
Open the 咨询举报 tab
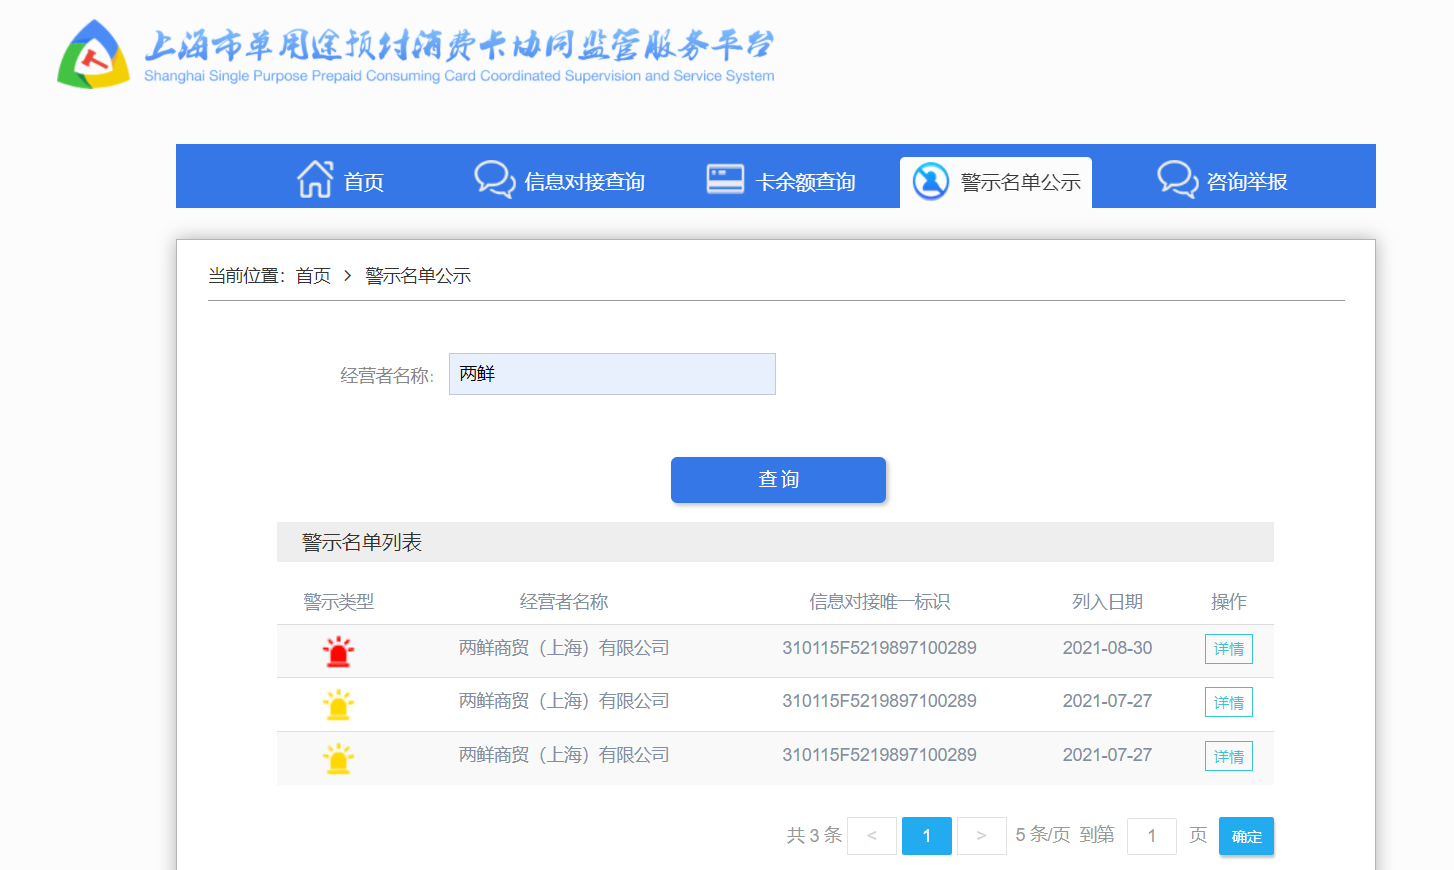[1222, 179]
